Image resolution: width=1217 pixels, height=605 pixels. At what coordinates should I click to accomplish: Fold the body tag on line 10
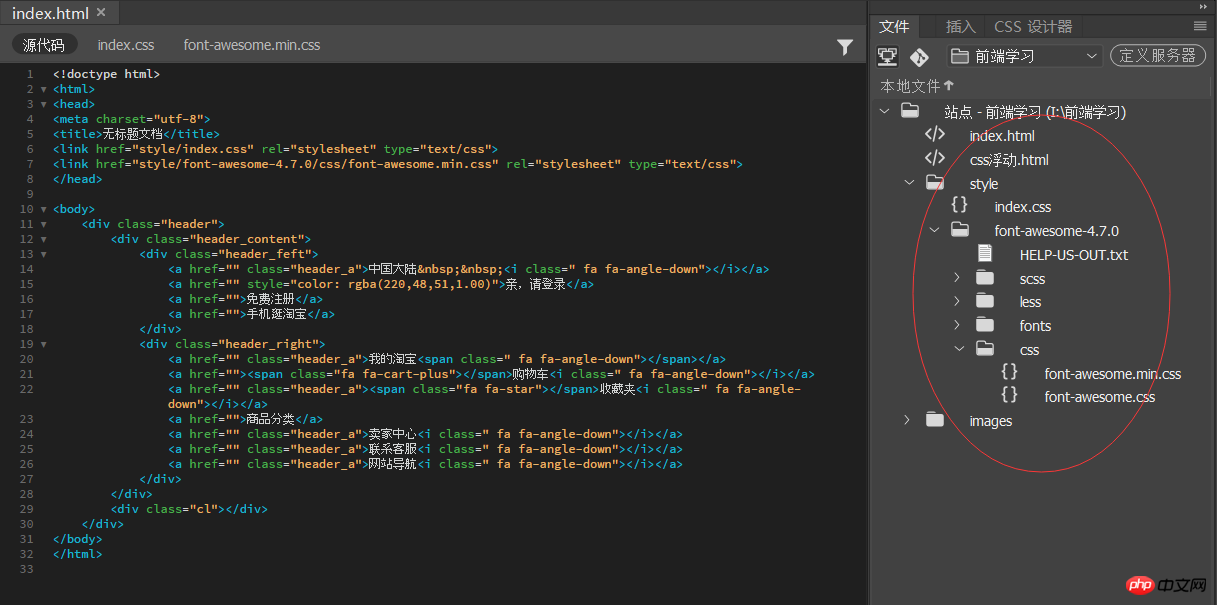coord(43,209)
